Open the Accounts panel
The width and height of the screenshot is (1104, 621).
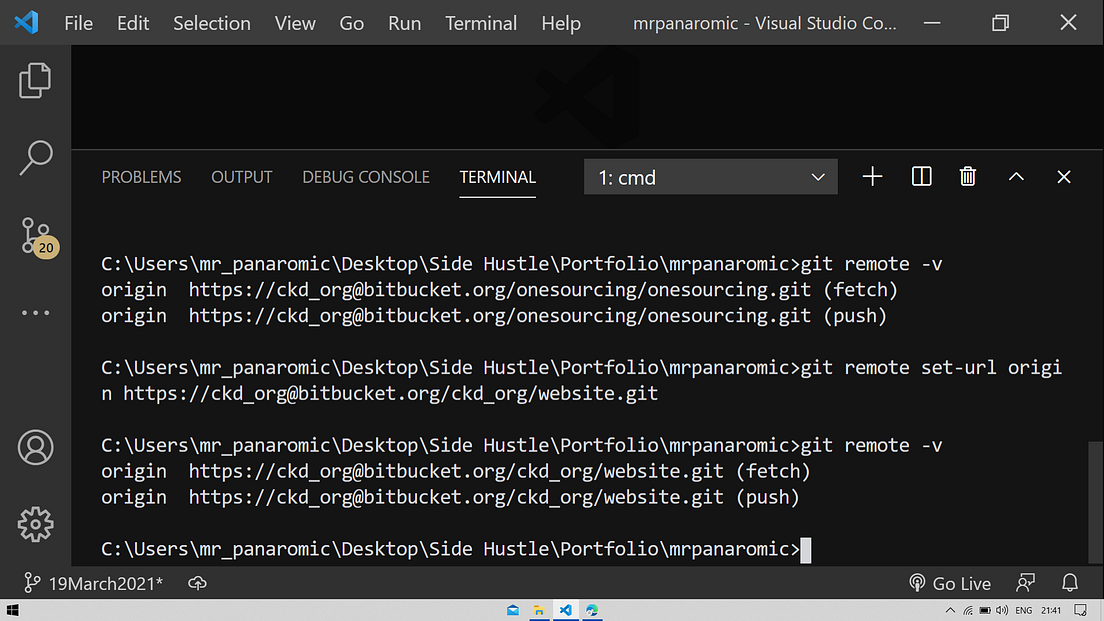click(35, 448)
